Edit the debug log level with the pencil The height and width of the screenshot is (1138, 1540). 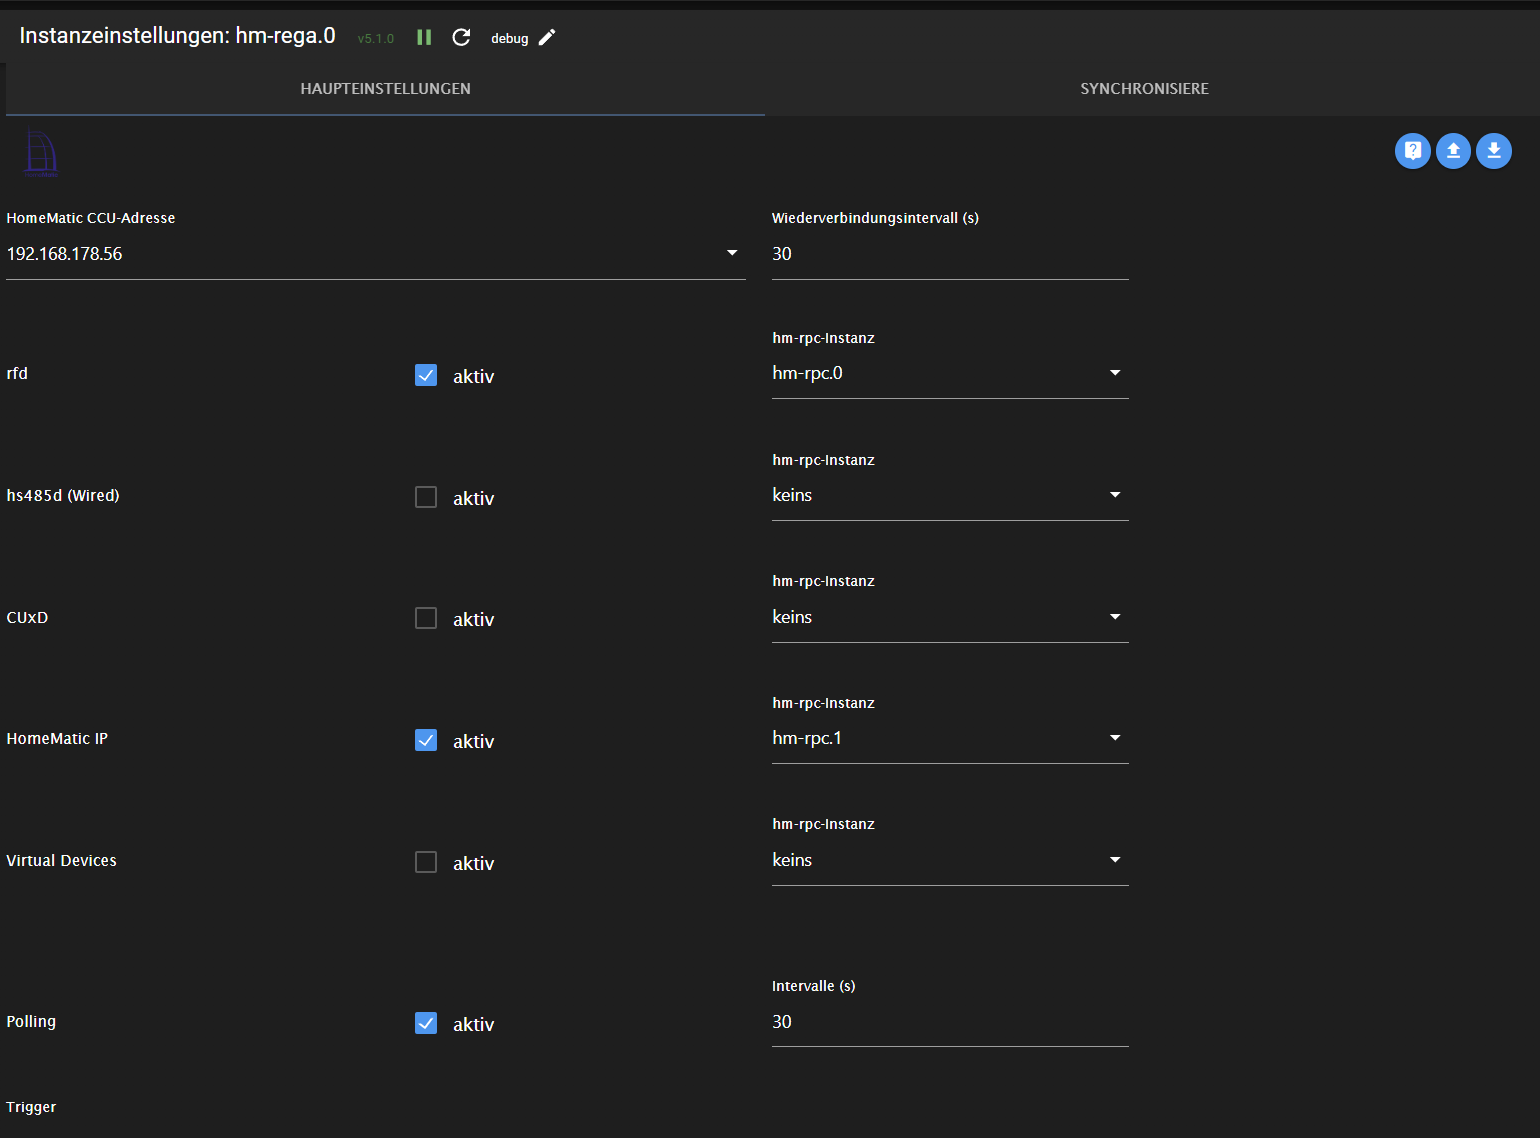[x=547, y=37]
